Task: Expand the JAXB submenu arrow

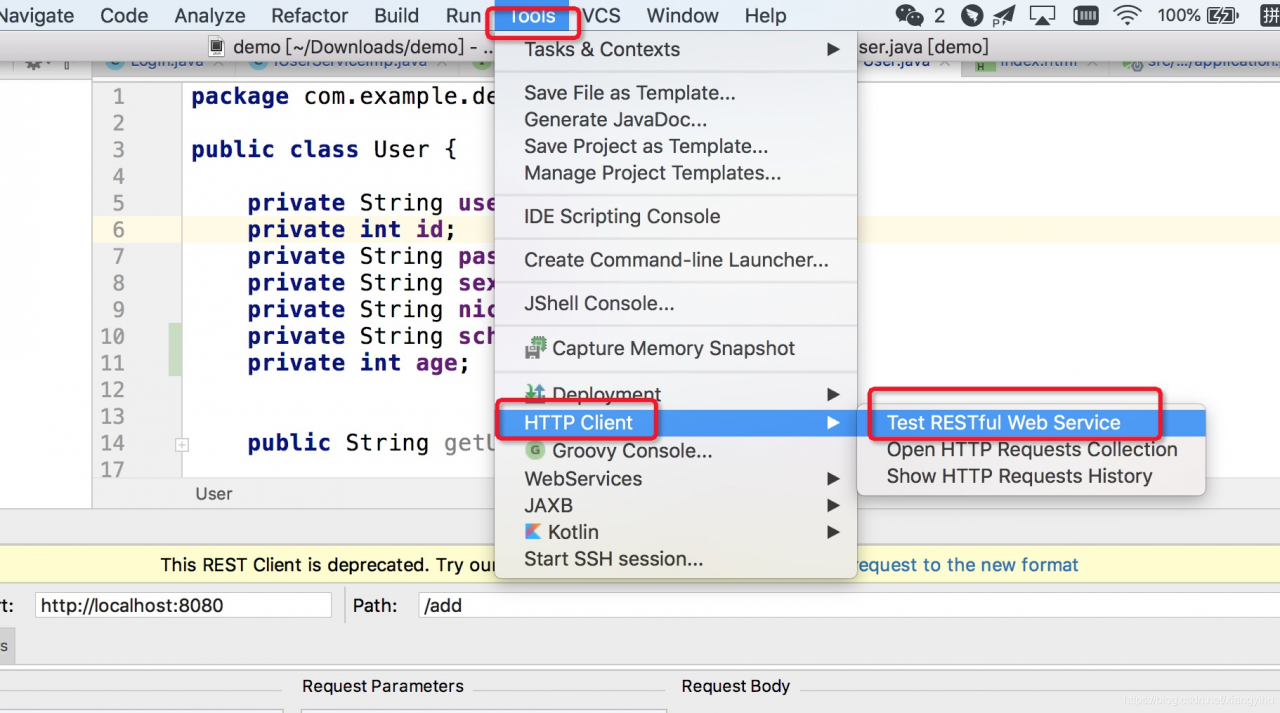Action: [832, 505]
